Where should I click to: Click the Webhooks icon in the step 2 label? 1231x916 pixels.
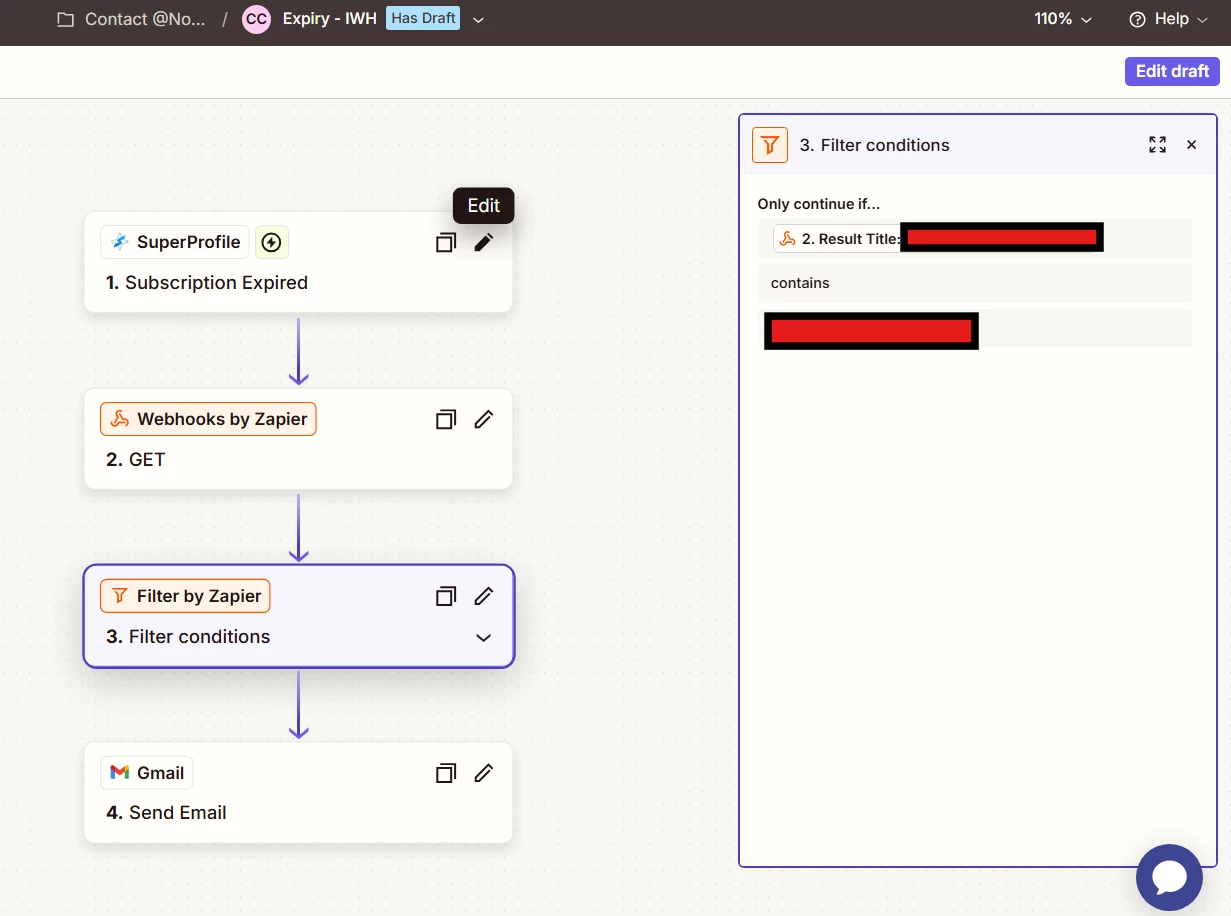pyautogui.click(x=119, y=419)
